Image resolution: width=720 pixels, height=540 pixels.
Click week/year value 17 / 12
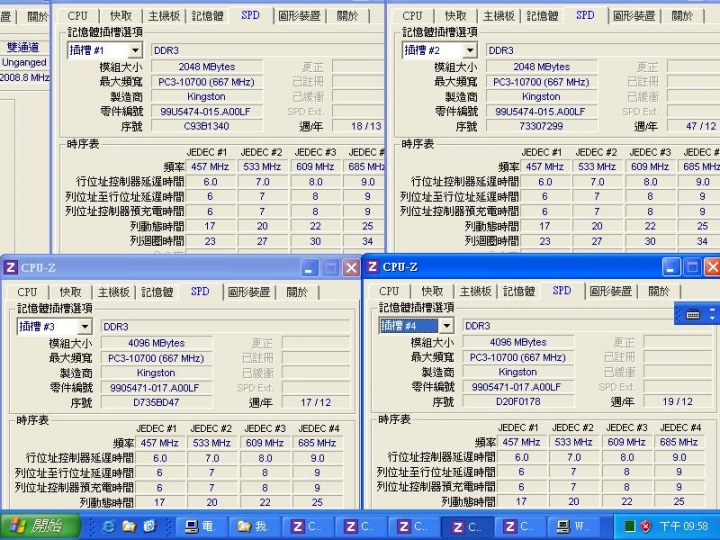[x=315, y=403]
